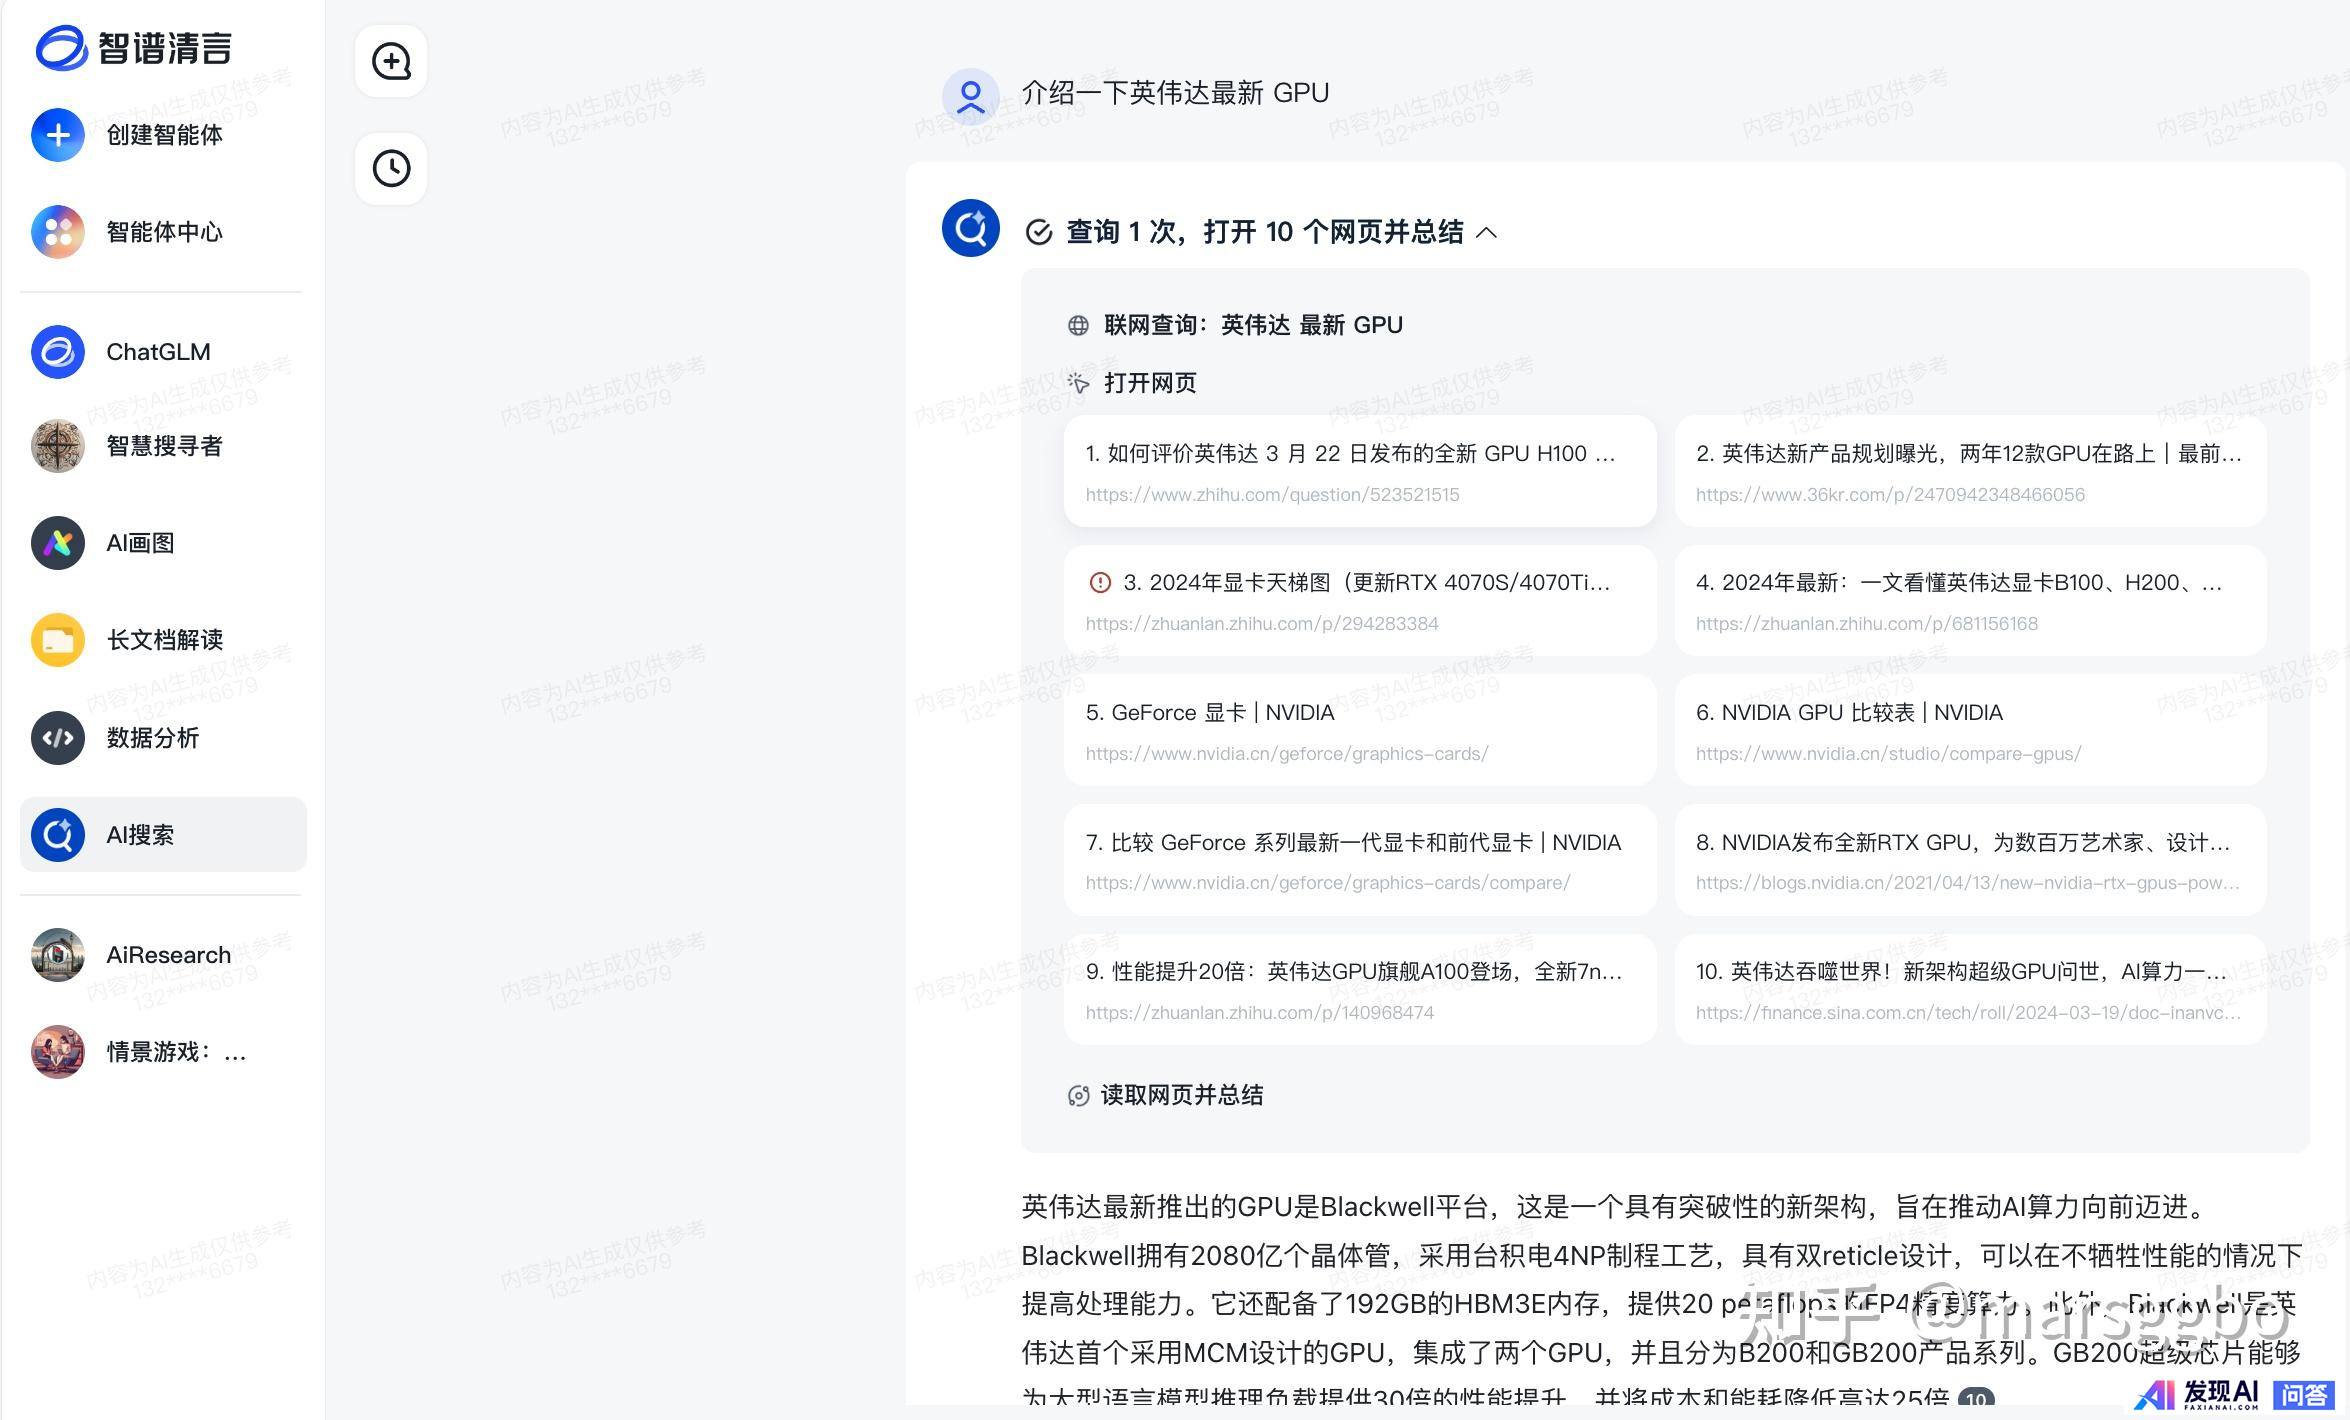The height and width of the screenshot is (1420, 2350).
Task: Open result 8 NVIDIA发布全新RTX GPU
Action: pos(1970,860)
